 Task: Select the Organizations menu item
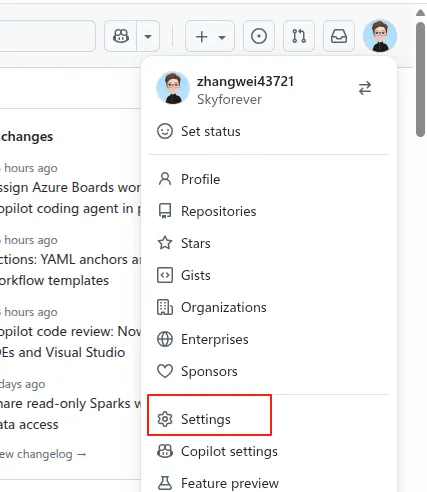[269, 307]
